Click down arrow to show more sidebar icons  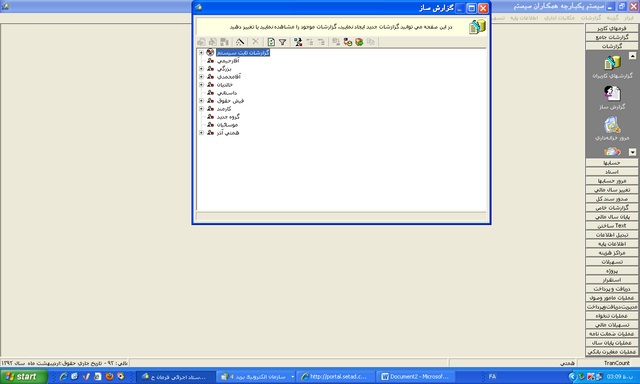coord(632,152)
